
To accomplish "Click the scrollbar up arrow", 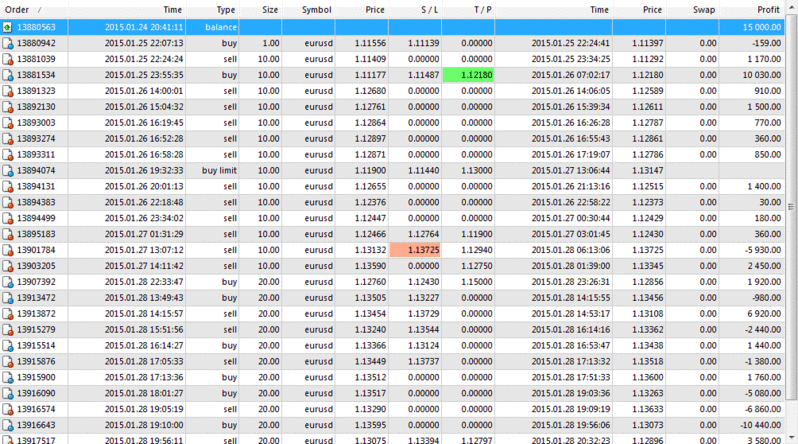I will [x=791, y=7].
